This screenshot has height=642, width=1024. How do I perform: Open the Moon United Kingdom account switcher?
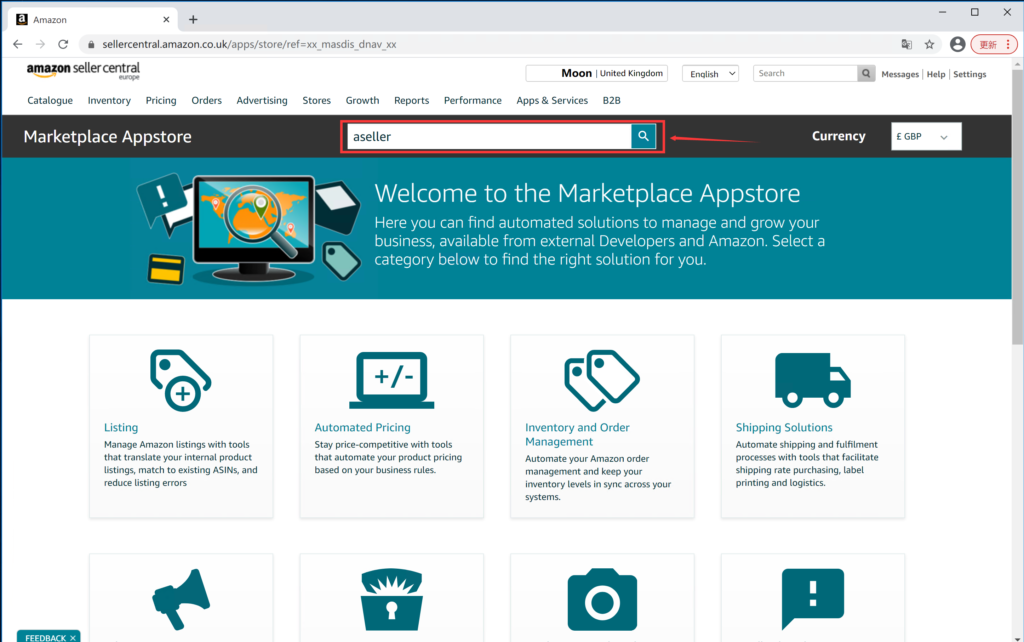tap(596, 73)
